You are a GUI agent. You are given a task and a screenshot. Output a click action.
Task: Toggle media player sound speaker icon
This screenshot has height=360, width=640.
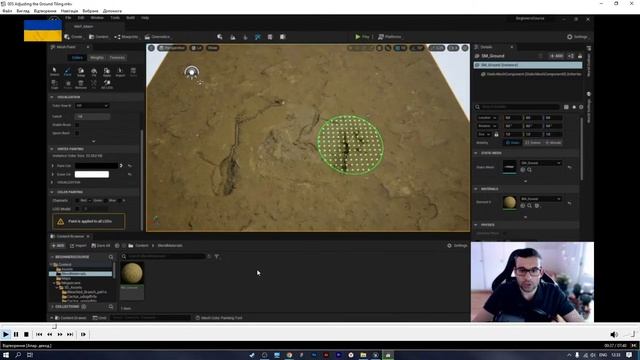point(613,334)
